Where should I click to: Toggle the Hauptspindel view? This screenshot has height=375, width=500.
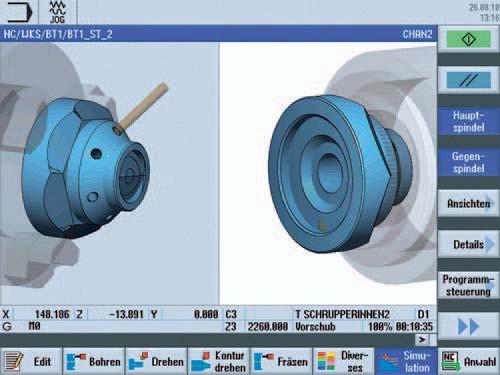[468, 121]
